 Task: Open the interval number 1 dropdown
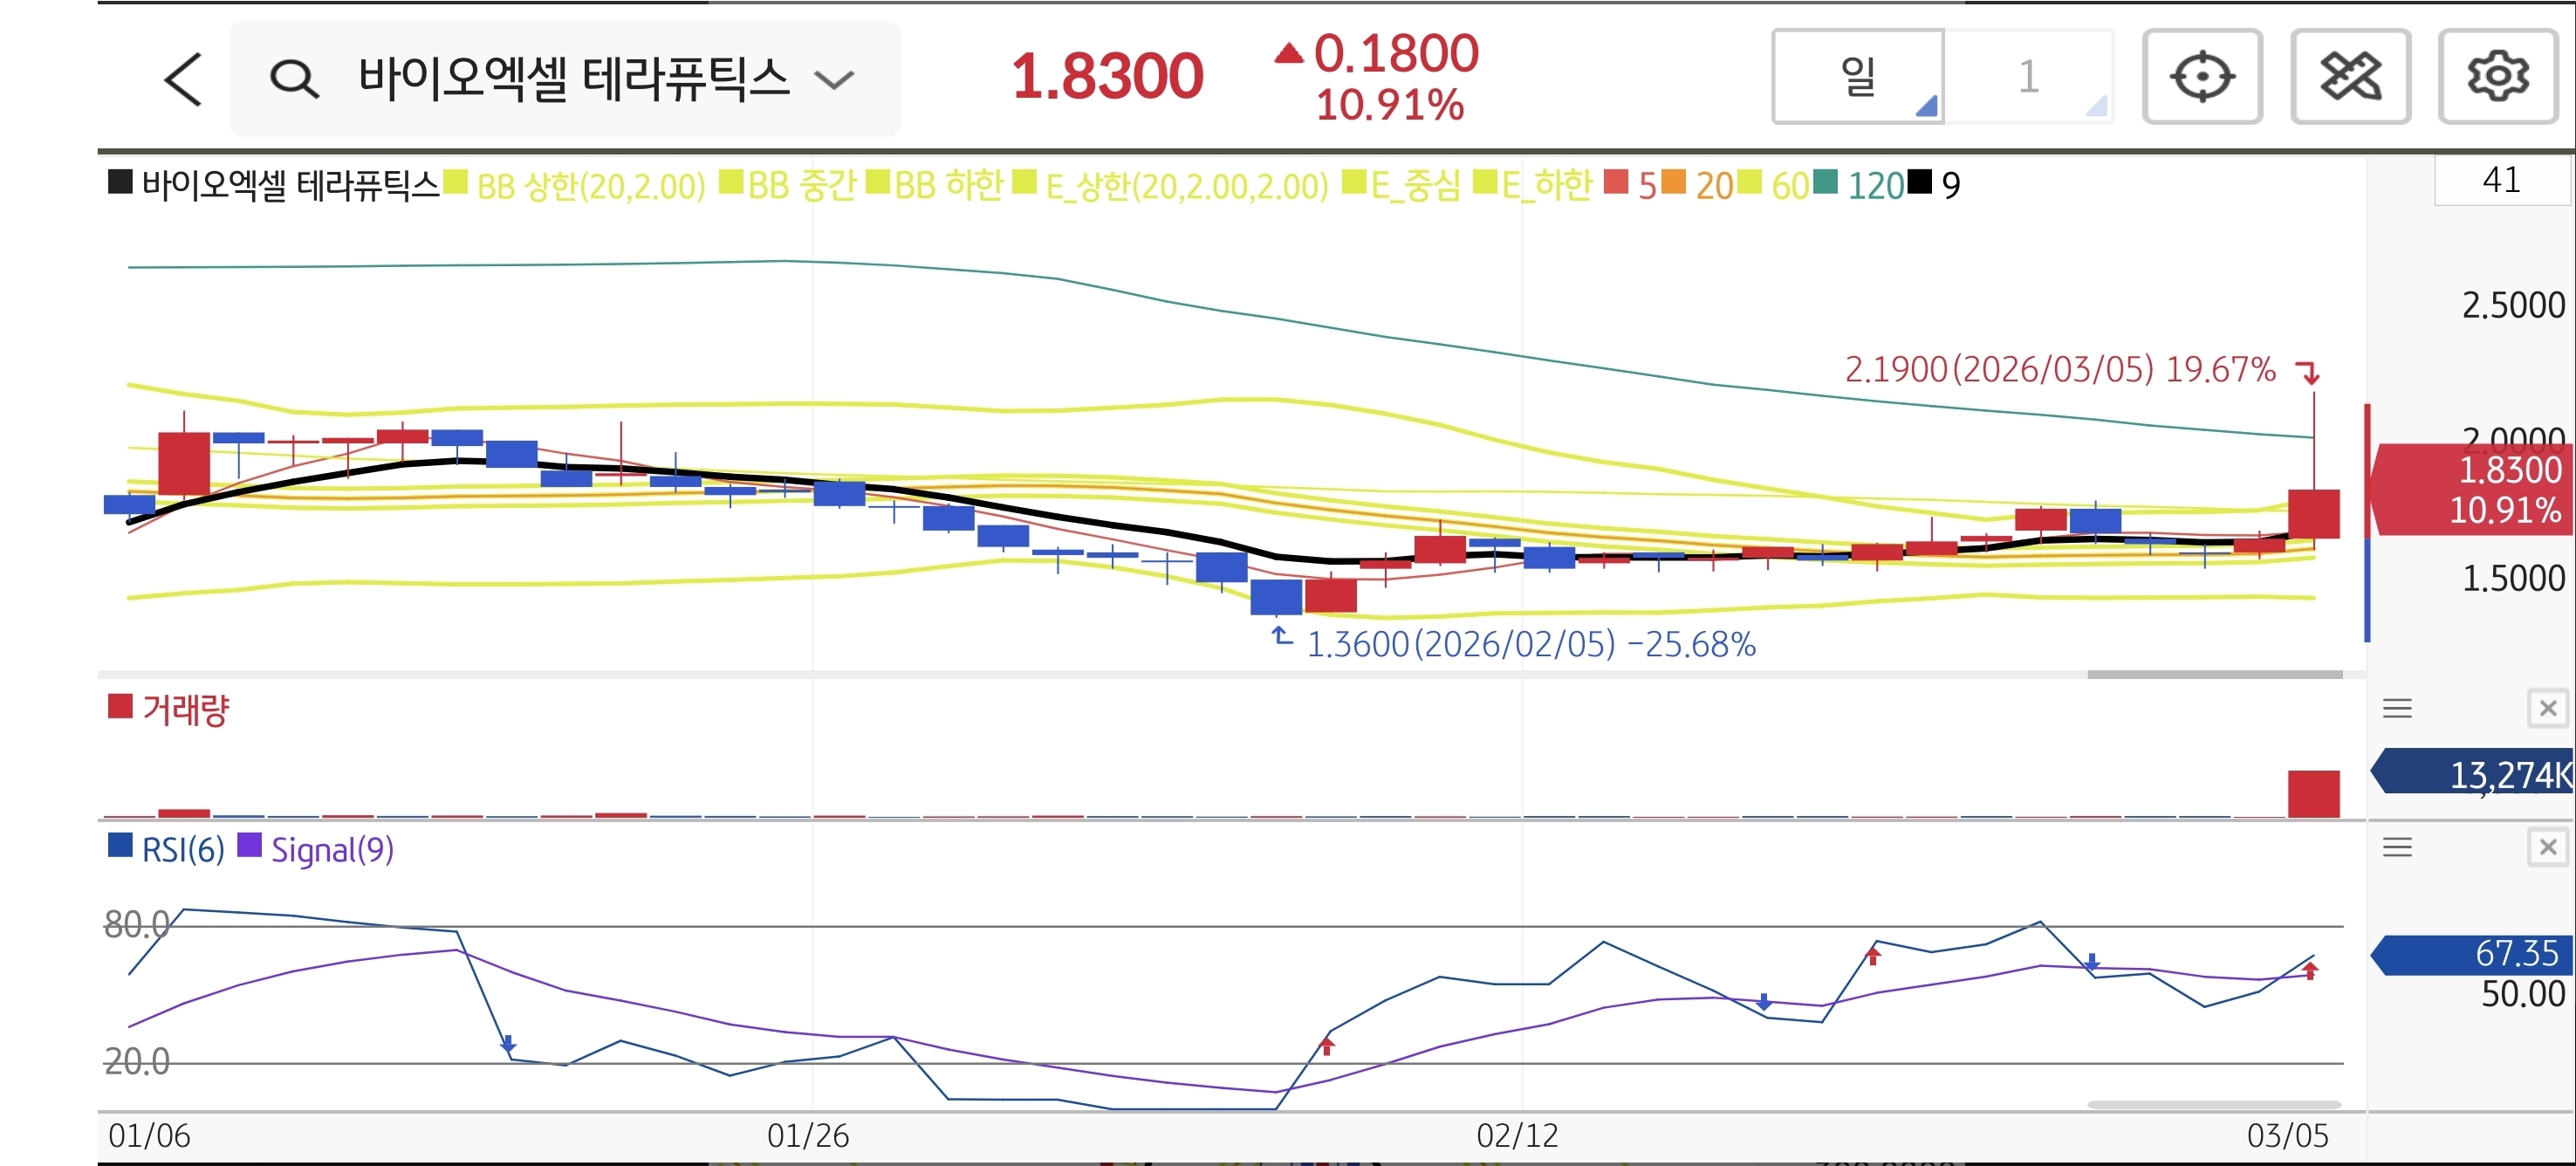point(2028,77)
